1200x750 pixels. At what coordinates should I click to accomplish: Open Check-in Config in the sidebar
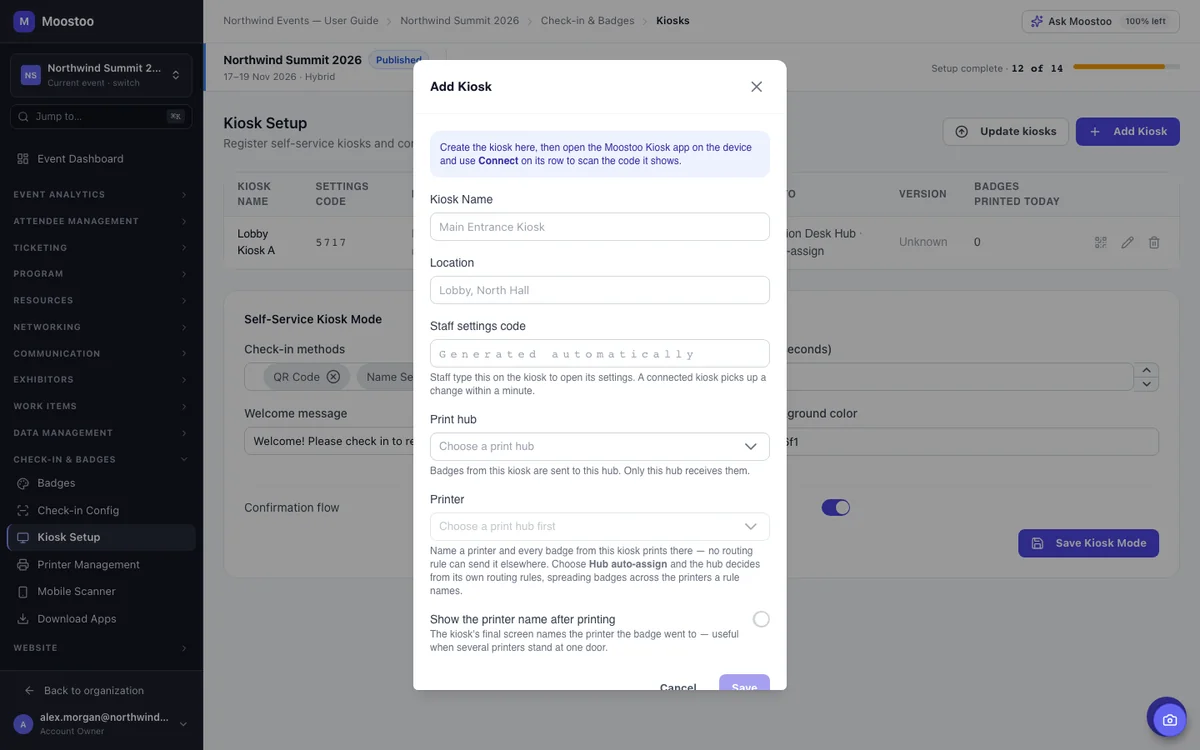point(101,510)
